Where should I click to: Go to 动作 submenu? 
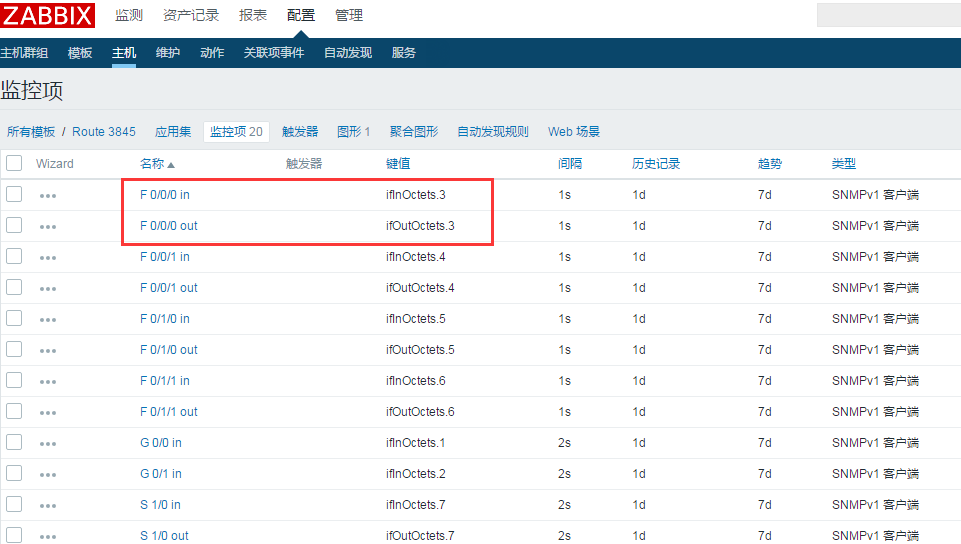pos(212,53)
